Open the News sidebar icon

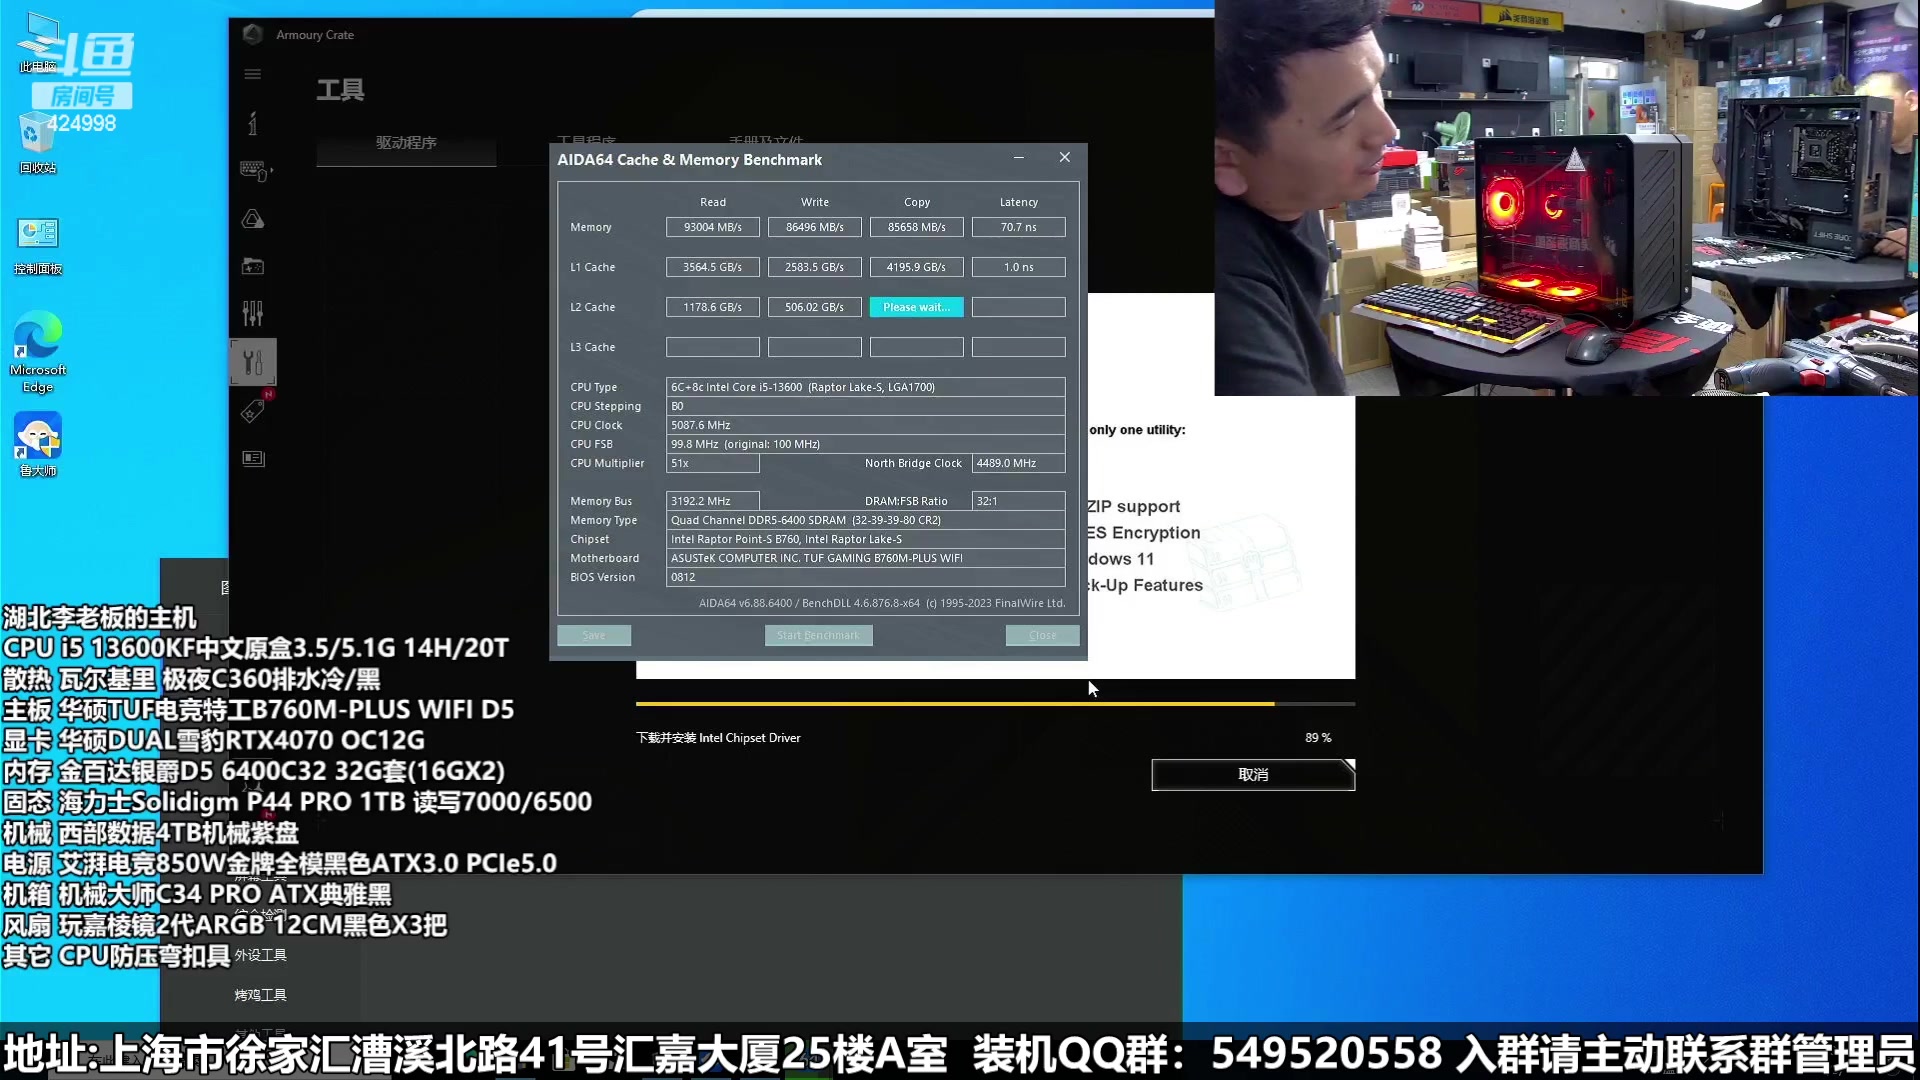(x=253, y=458)
